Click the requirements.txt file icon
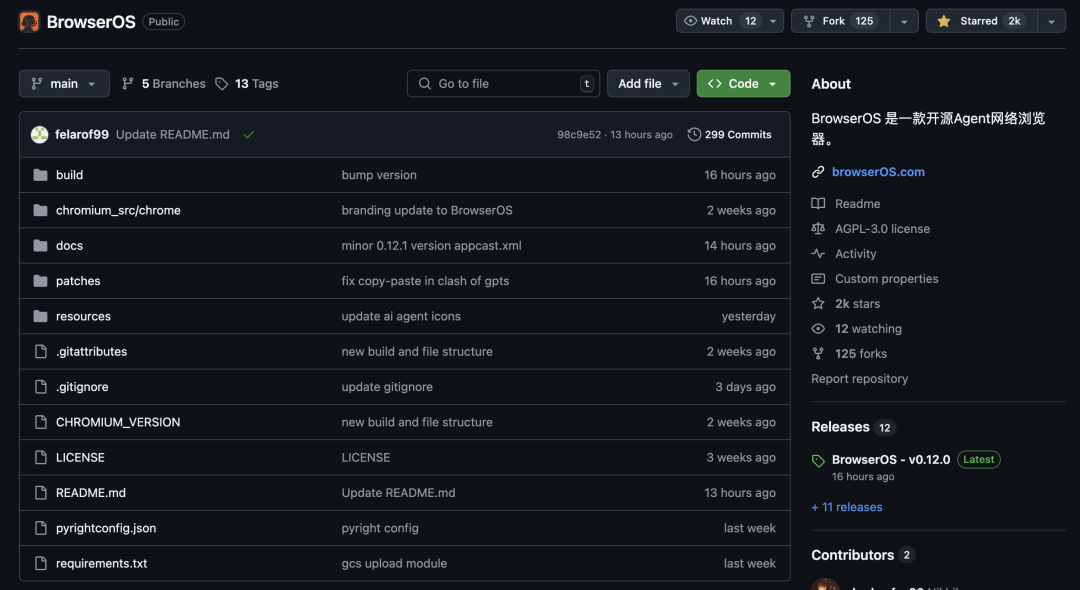 coord(41,563)
